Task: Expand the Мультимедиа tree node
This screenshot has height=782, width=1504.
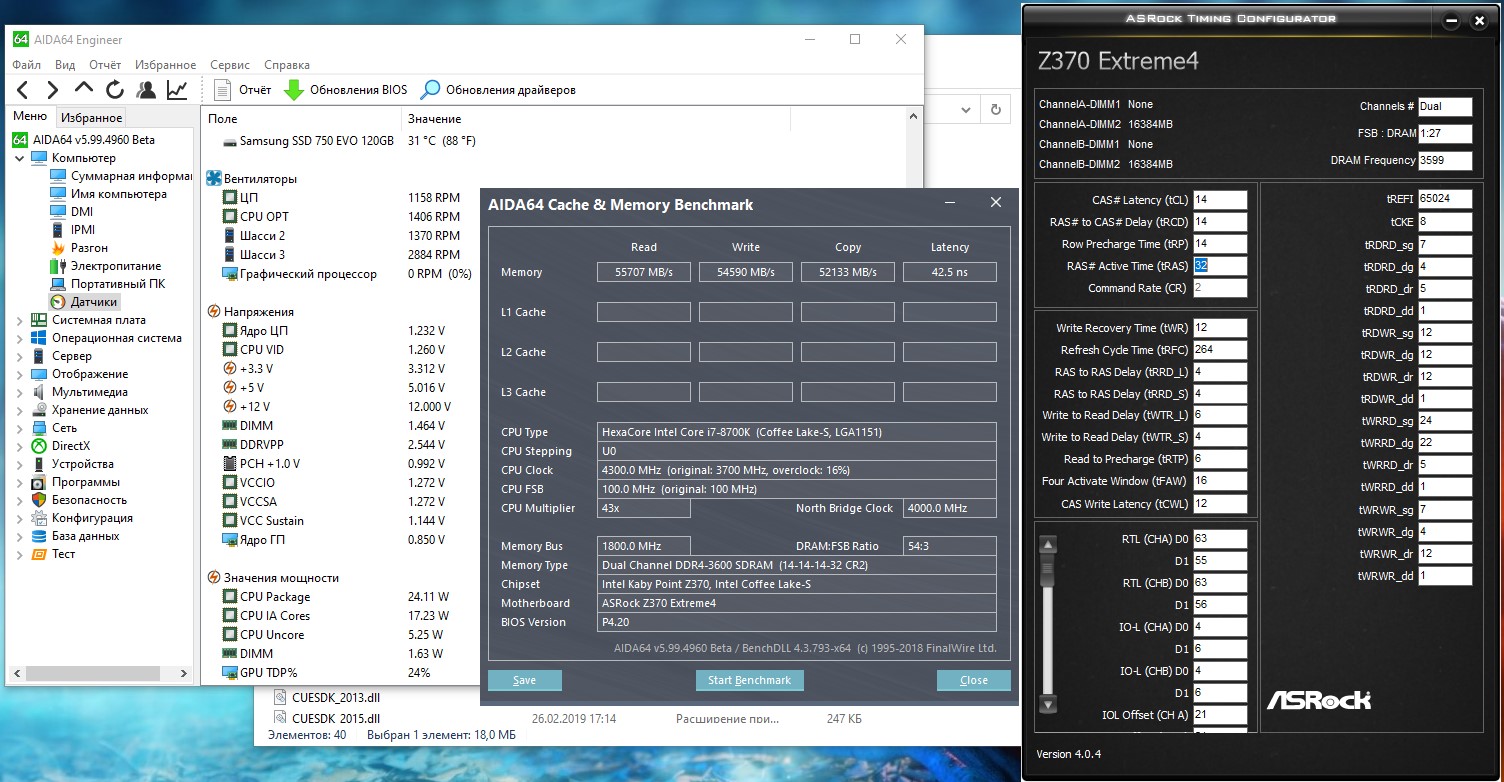Action: click(19, 392)
